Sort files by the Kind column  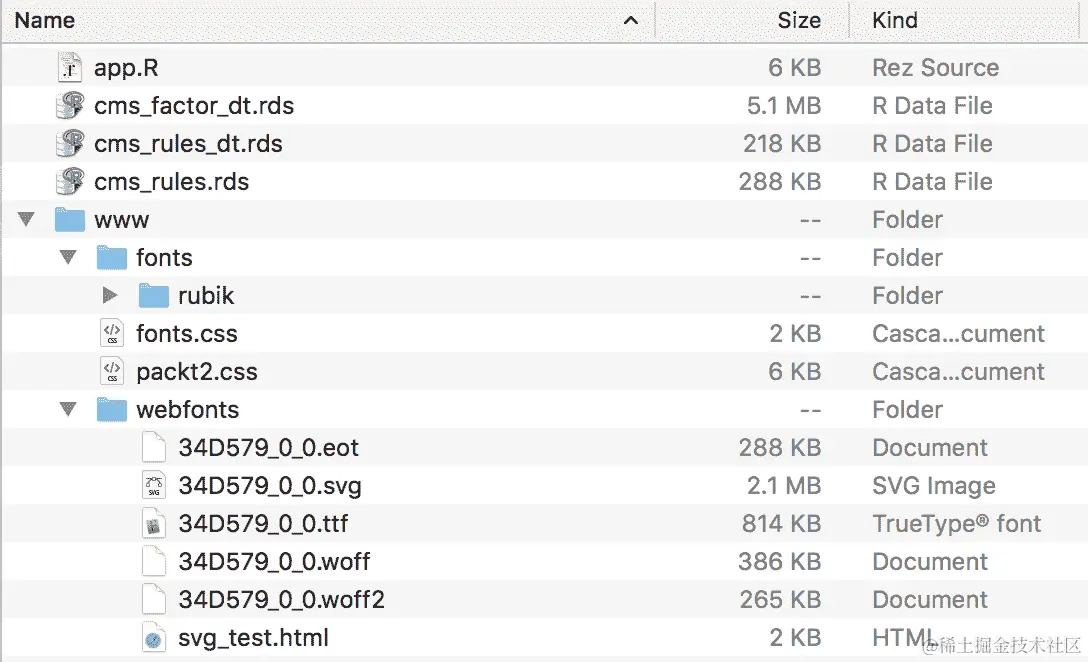pyautogui.click(x=895, y=20)
